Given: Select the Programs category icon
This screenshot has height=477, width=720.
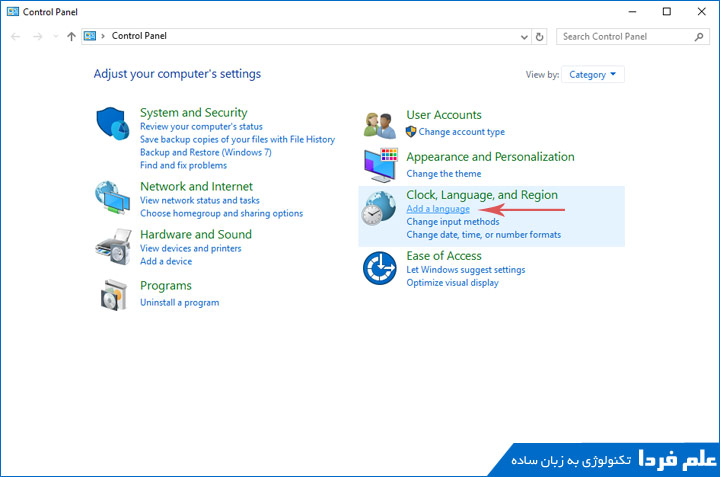Looking at the screenshot, I should pyautogui.click(x=113, y=294).
